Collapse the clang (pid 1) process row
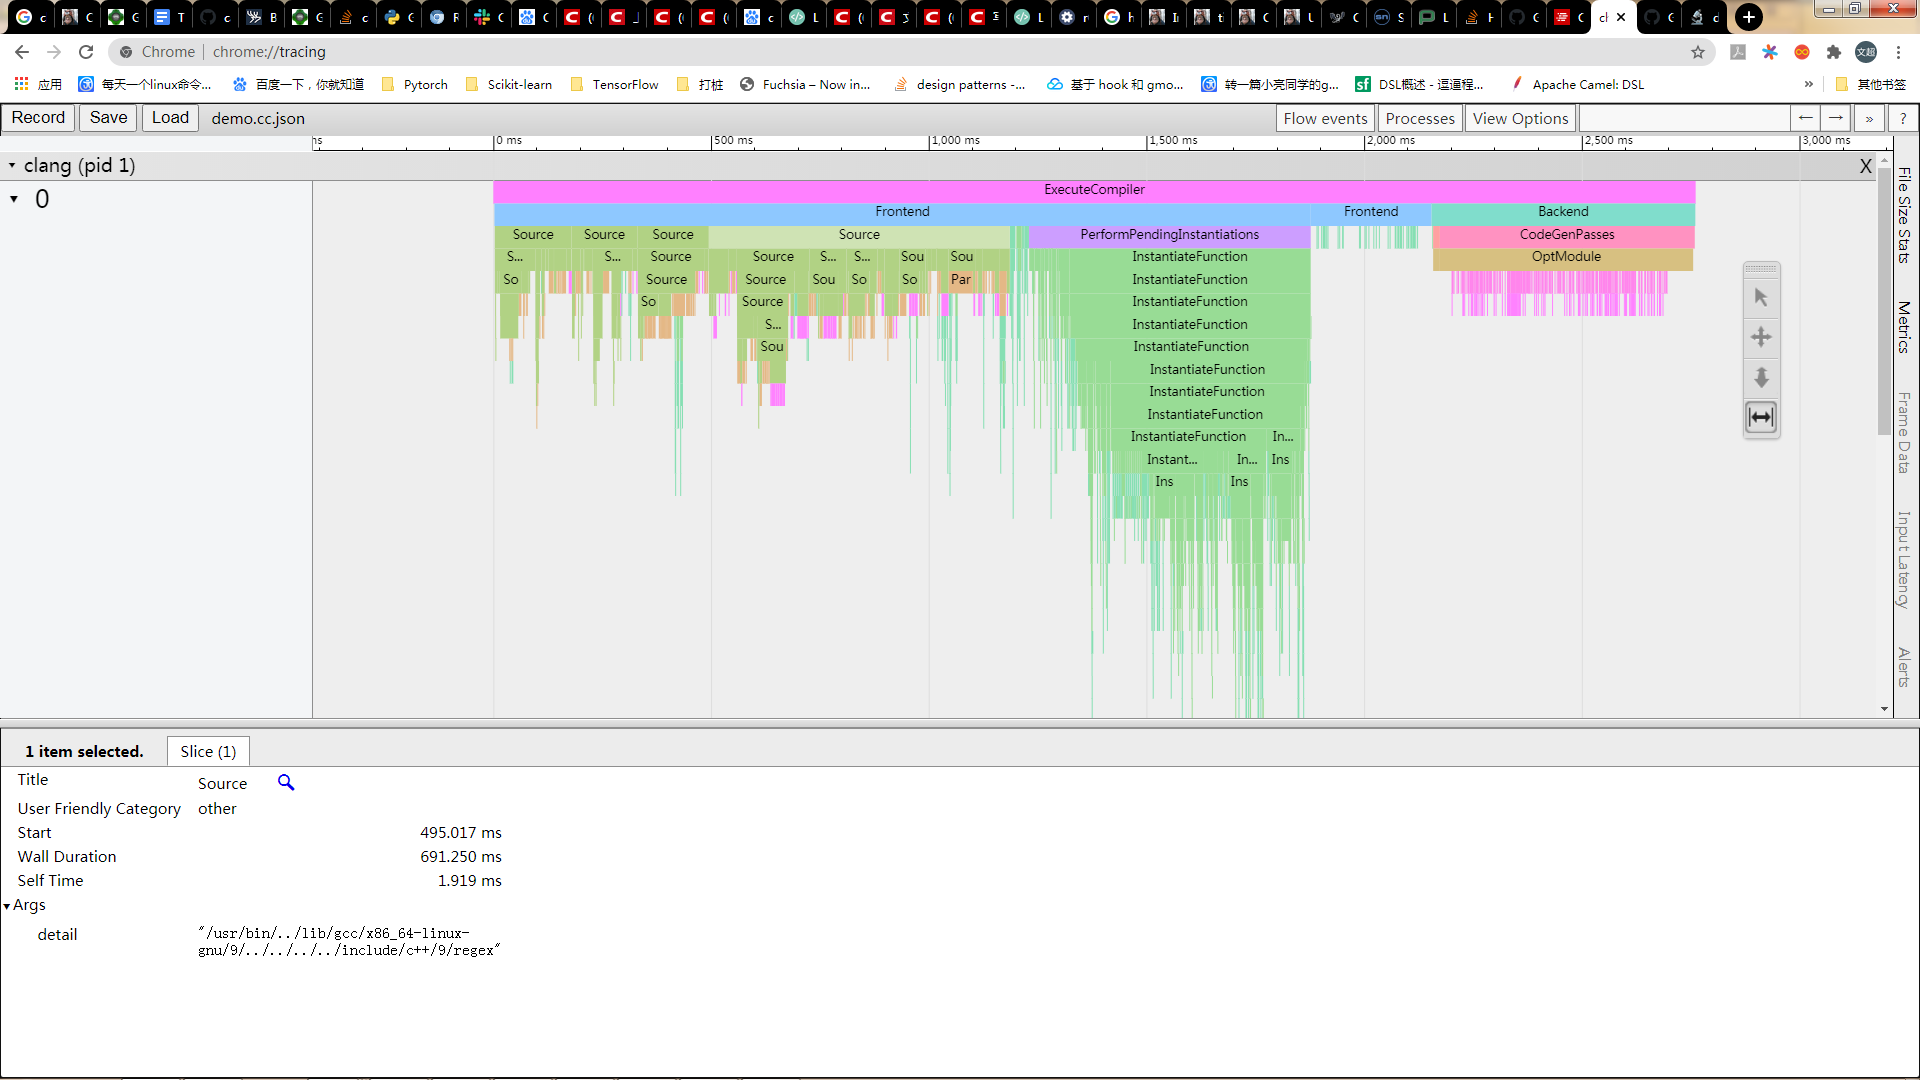The height and width of the screenshot is (1080, 1920). coord(13,165)
